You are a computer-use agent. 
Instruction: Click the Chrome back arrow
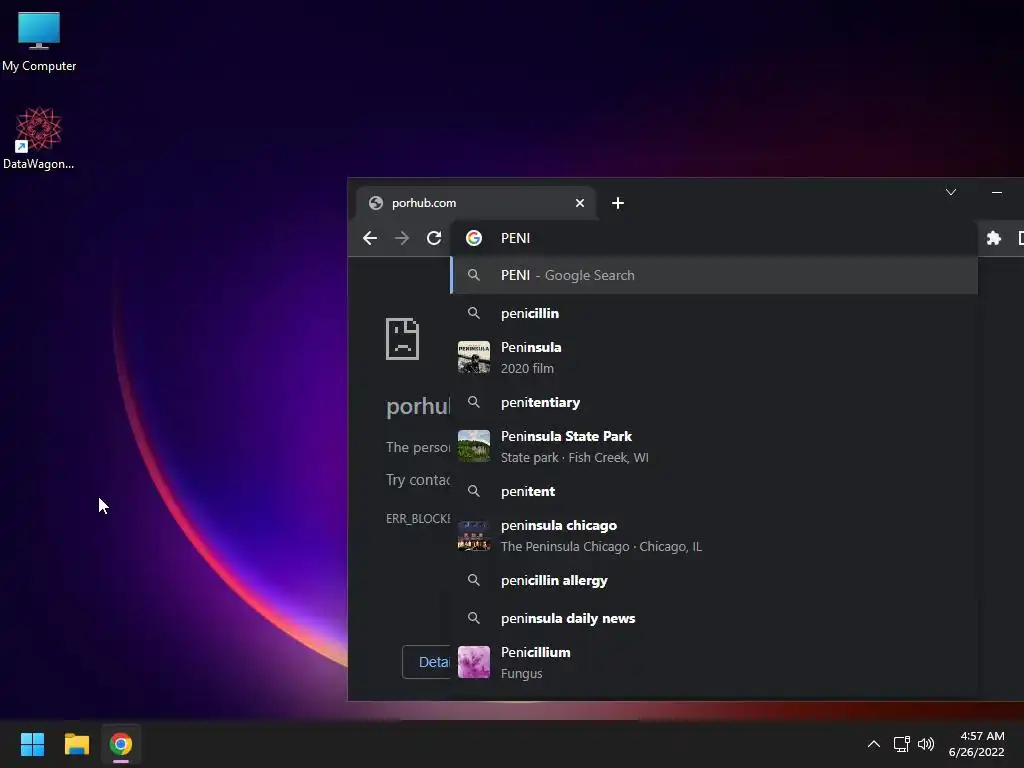tap(370, 238)
